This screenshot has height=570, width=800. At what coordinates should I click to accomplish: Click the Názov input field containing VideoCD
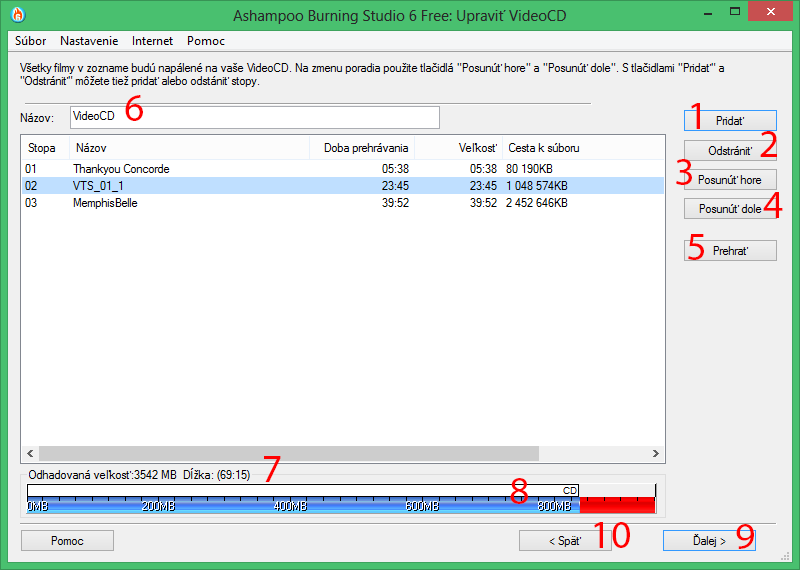[255, 117]
